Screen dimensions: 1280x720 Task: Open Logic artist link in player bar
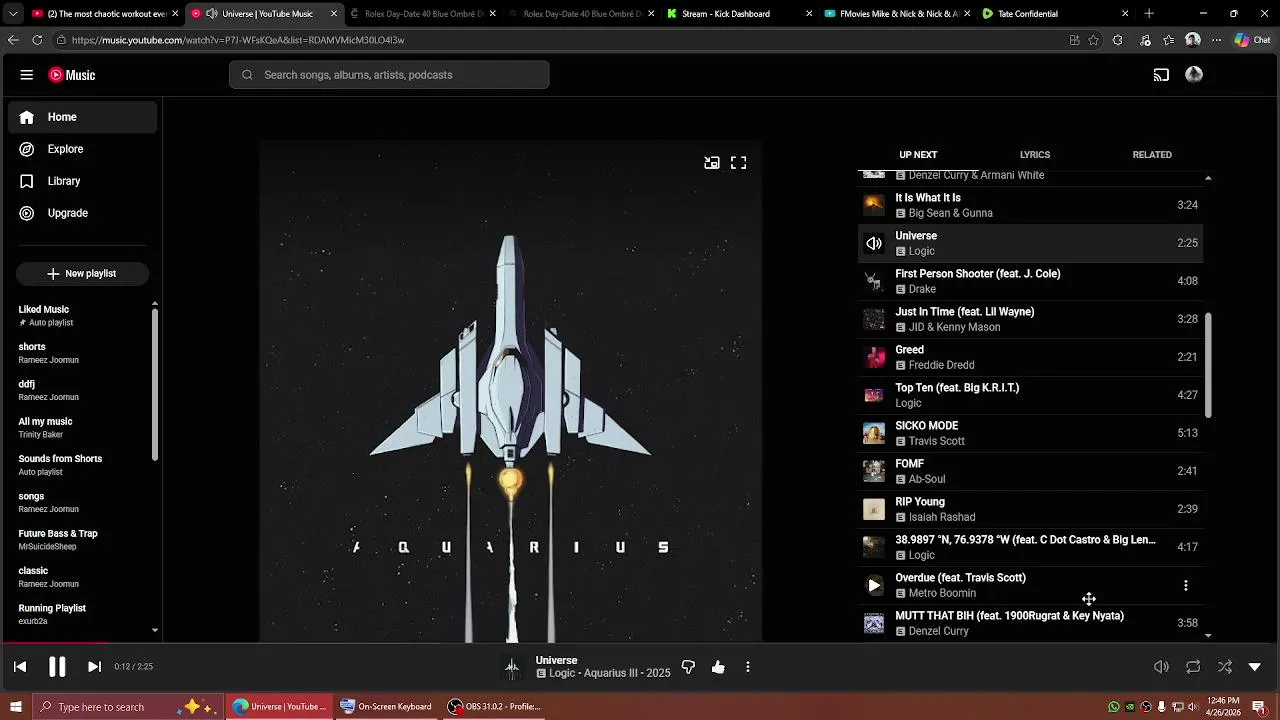click(562, 673)
